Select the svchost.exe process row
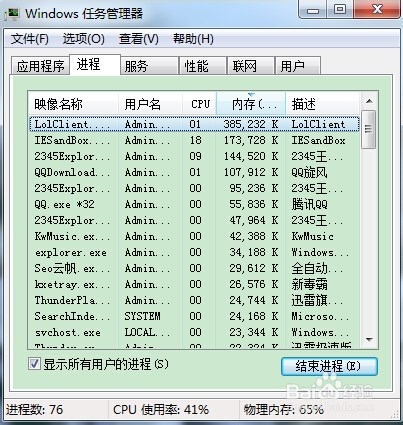 (194, 332)
